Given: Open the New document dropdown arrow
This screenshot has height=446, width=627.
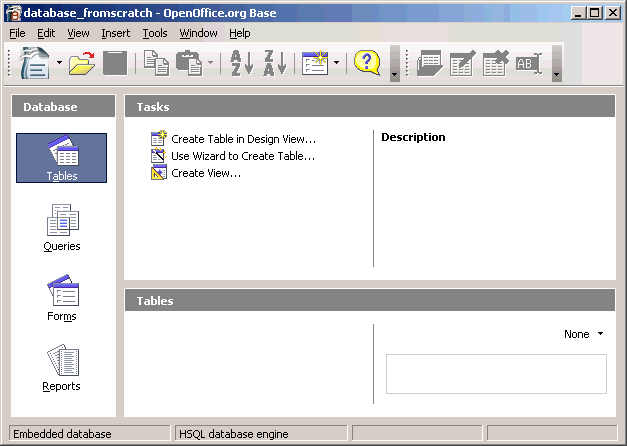Looking at the screenshot, I should [x=59, y=63].
